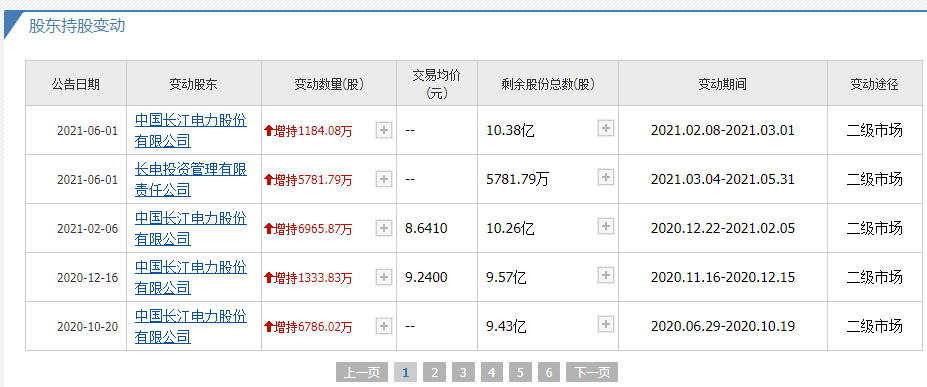The image size is (927, 387).
Task: Click average price 9.2400
Action: (426, 277)
